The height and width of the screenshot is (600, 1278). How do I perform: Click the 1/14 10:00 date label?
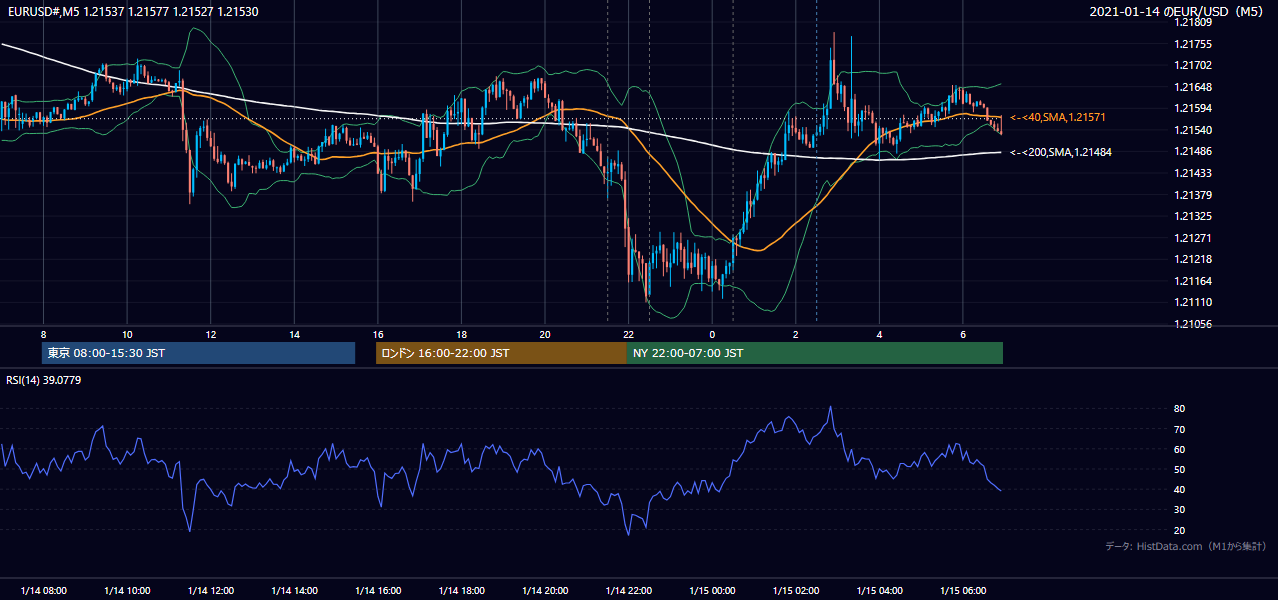pos(127,590)
